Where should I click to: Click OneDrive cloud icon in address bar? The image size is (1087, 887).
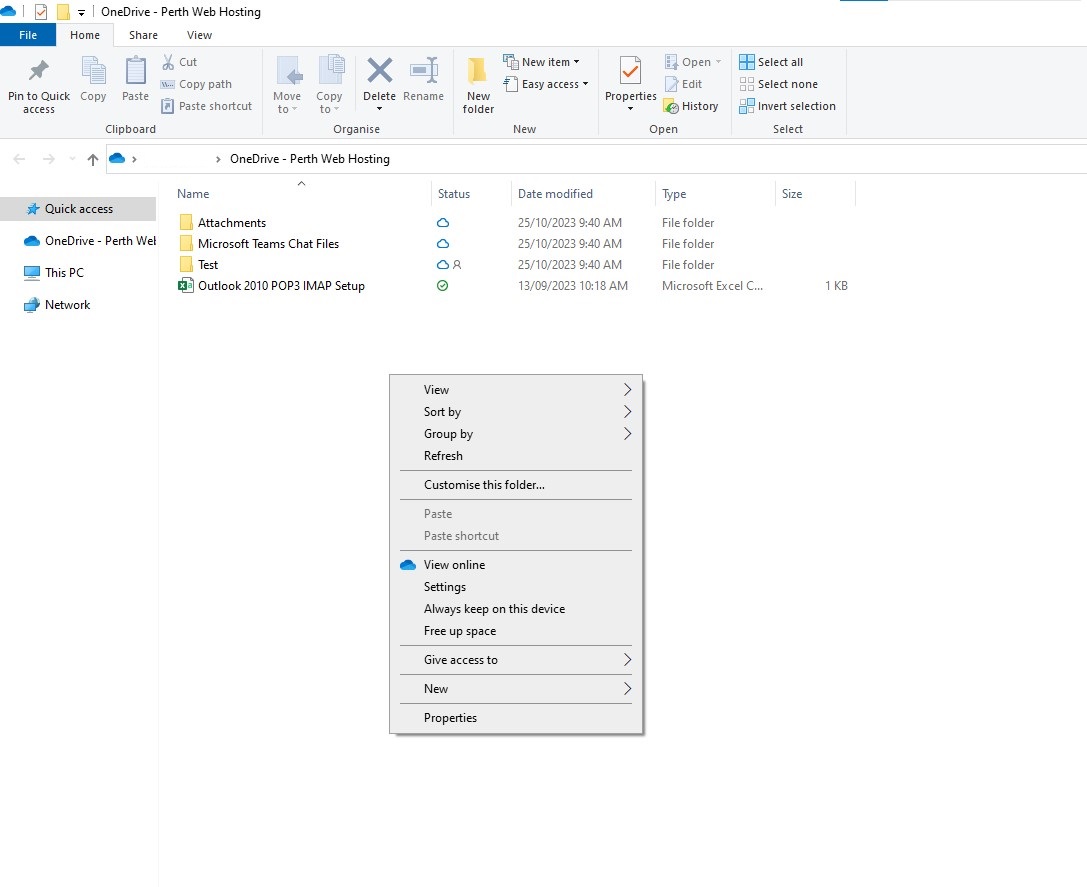117,159
